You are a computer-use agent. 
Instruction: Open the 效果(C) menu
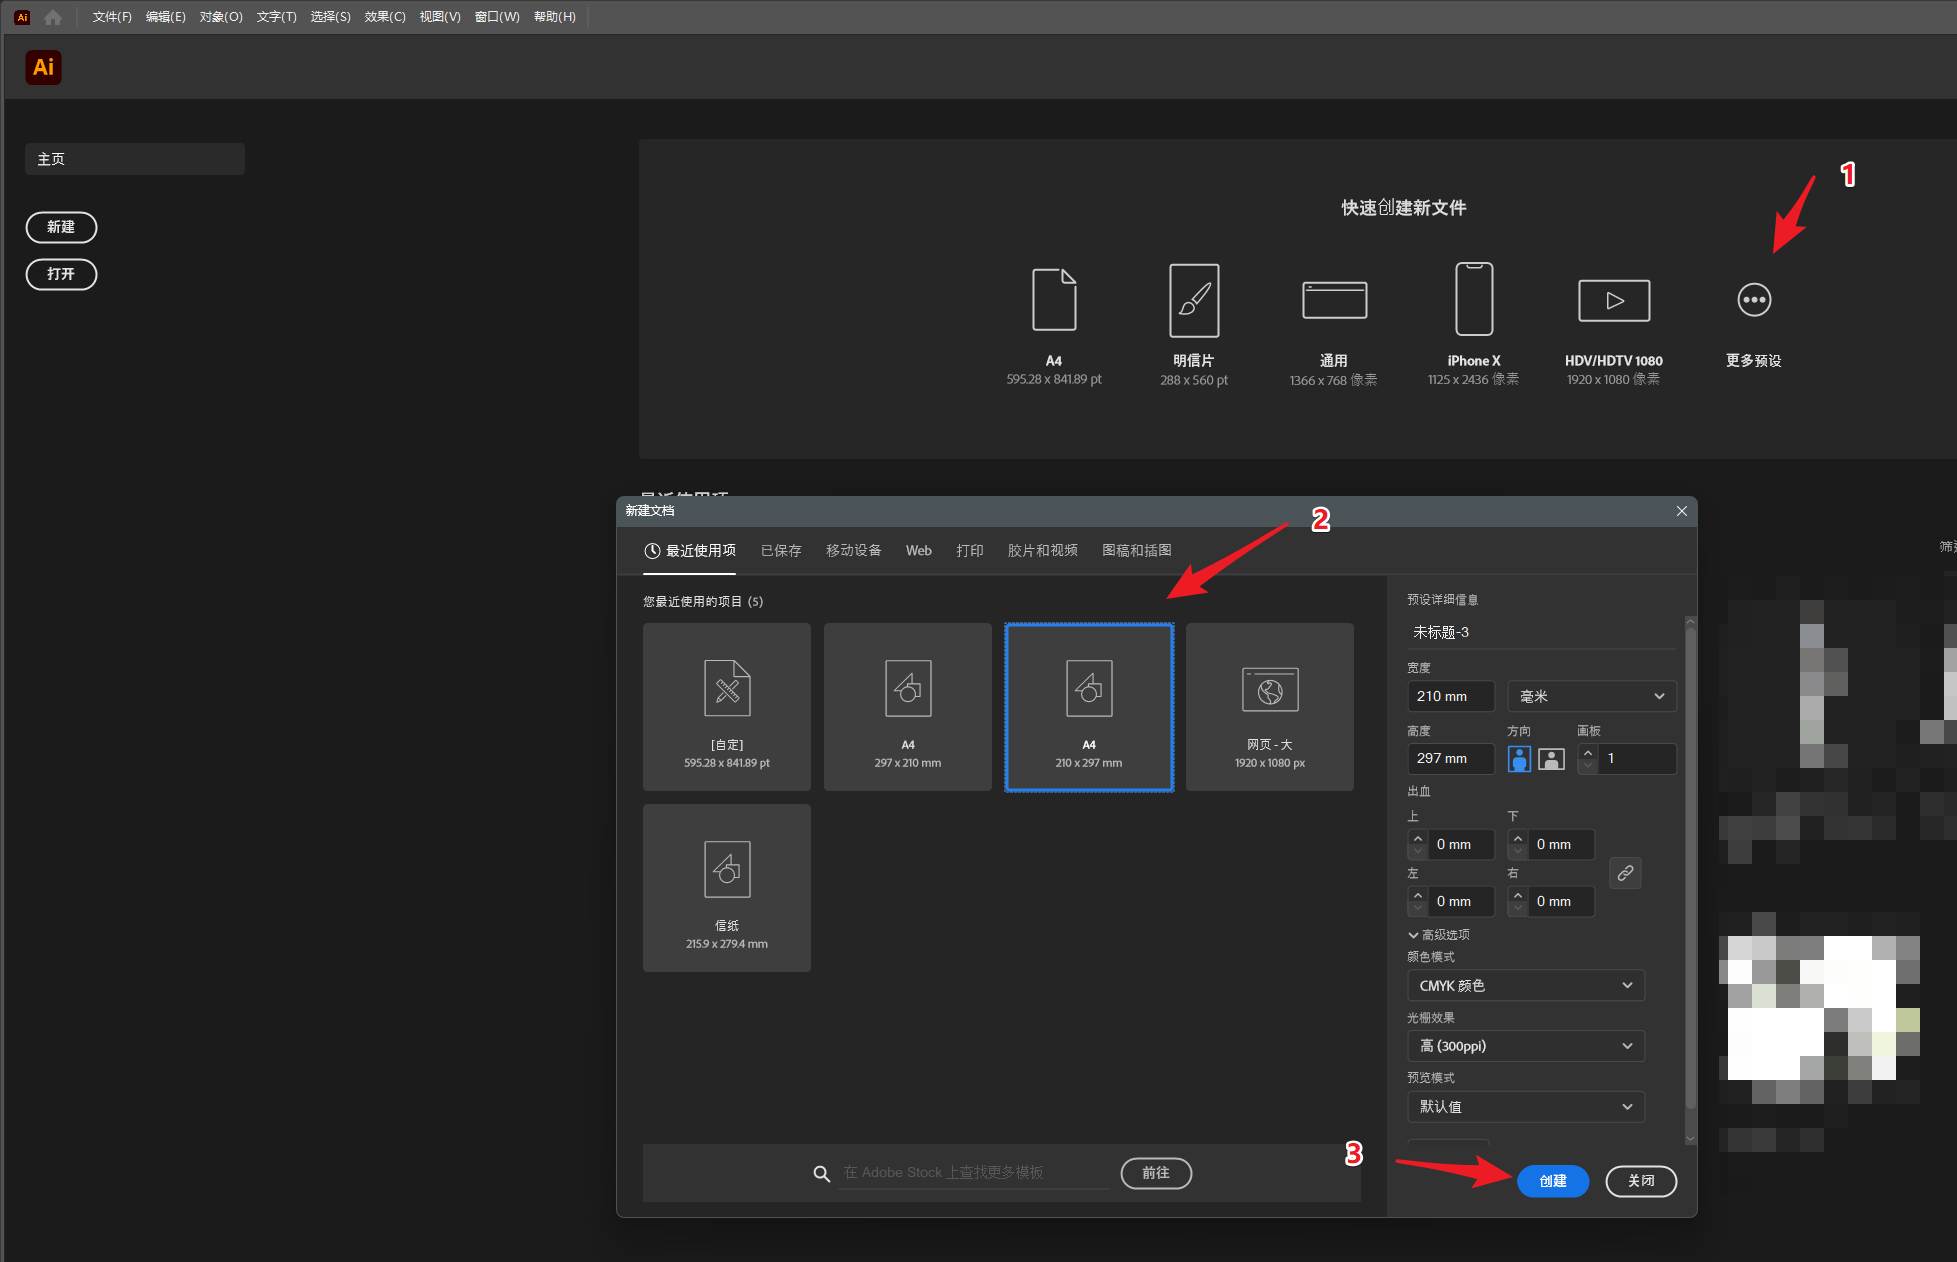coord(385,17)
